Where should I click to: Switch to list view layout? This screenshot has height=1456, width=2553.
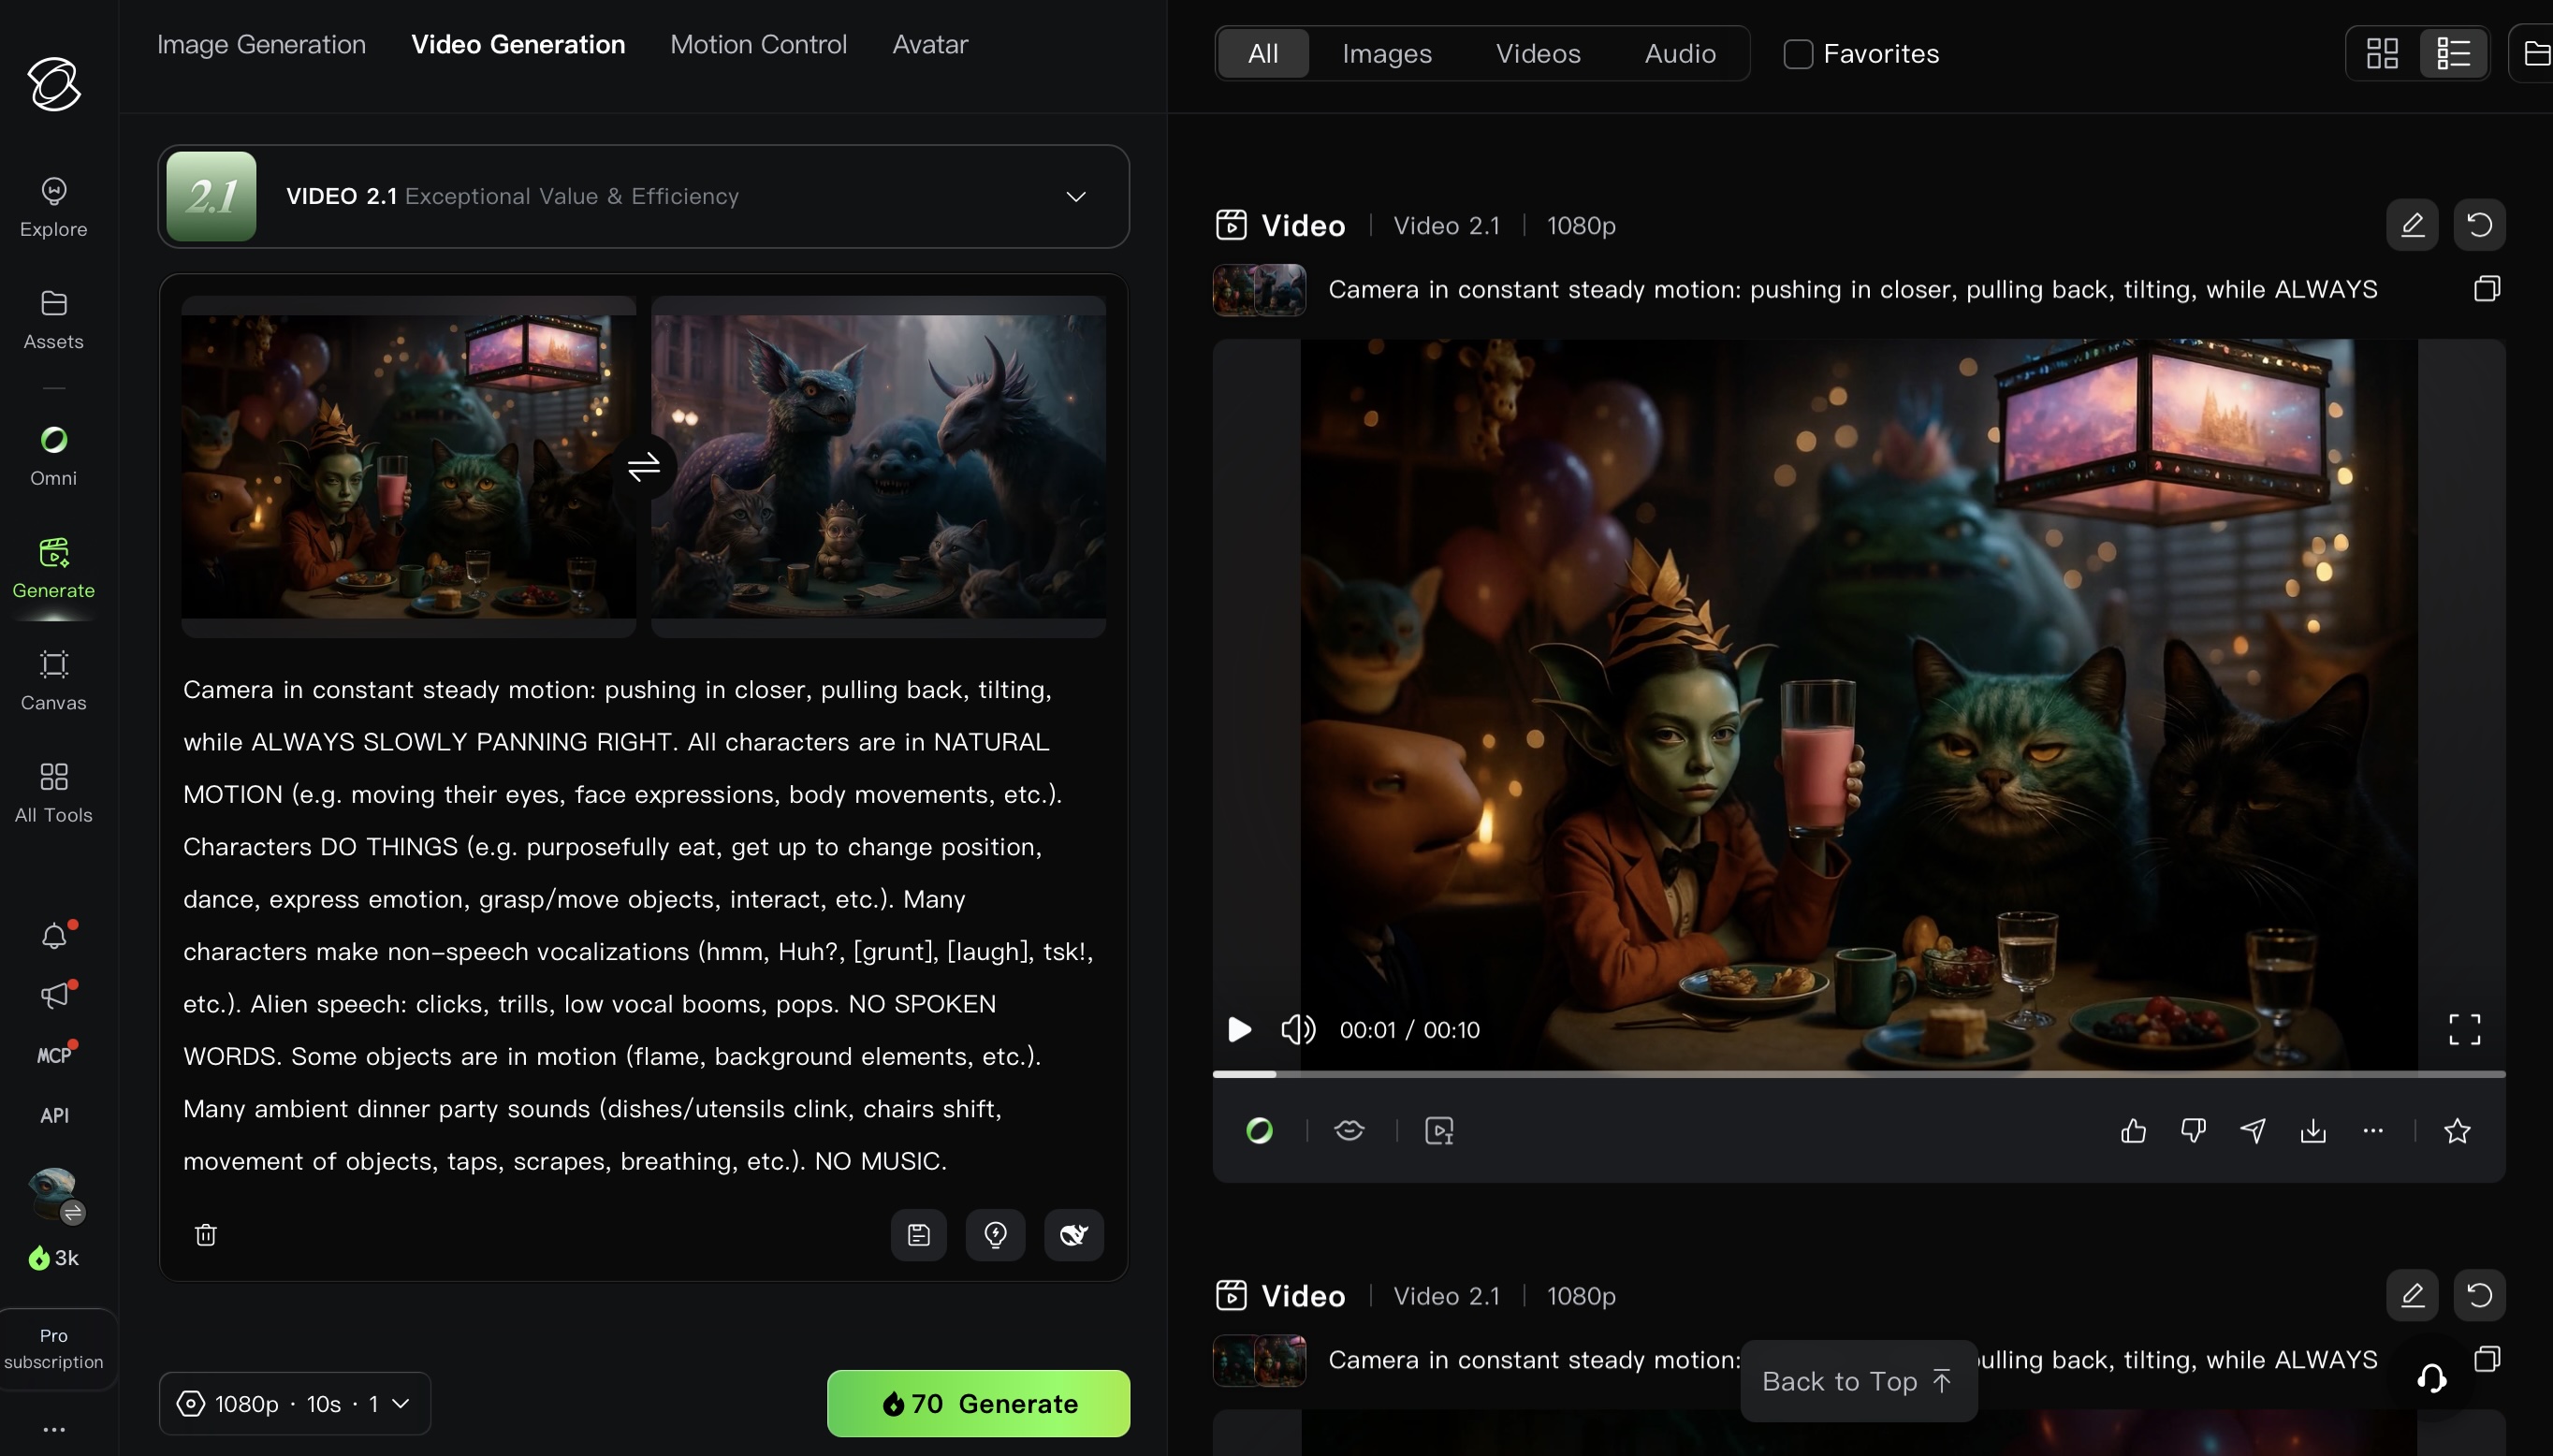tap(2454, 54)
